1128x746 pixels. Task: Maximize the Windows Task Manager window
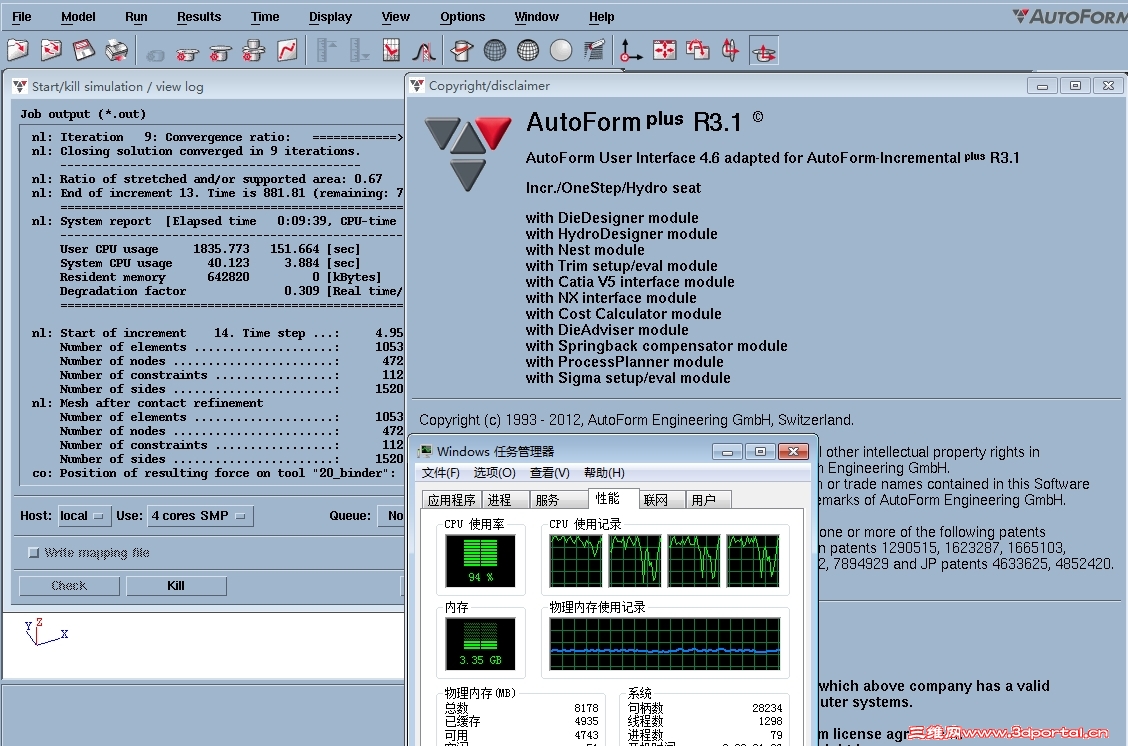(x=760, y=451)
